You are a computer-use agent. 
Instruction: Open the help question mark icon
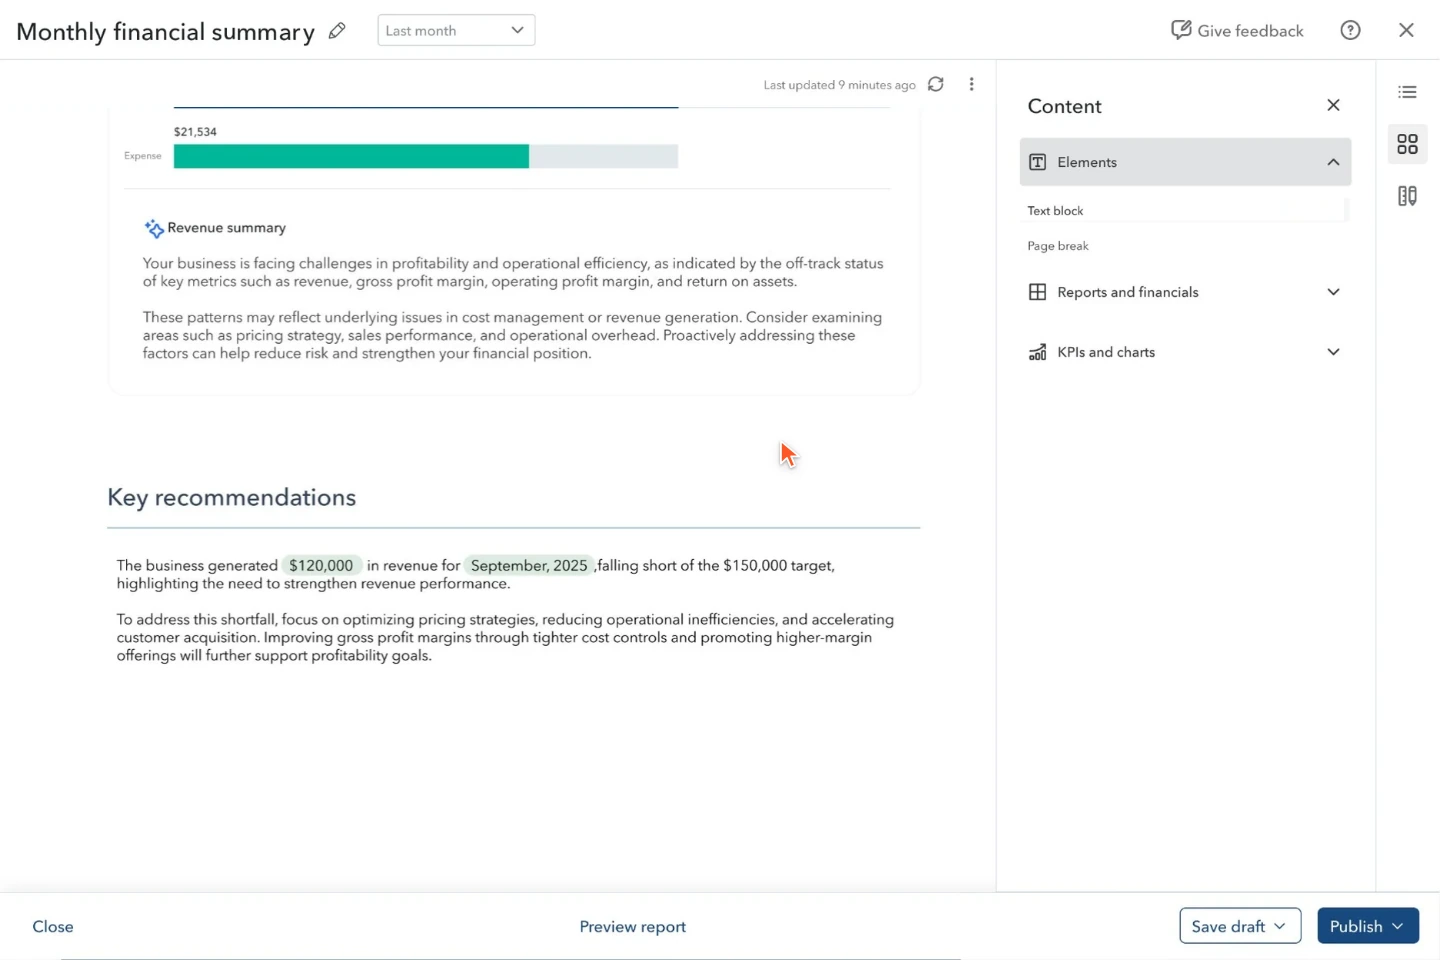1350,30
